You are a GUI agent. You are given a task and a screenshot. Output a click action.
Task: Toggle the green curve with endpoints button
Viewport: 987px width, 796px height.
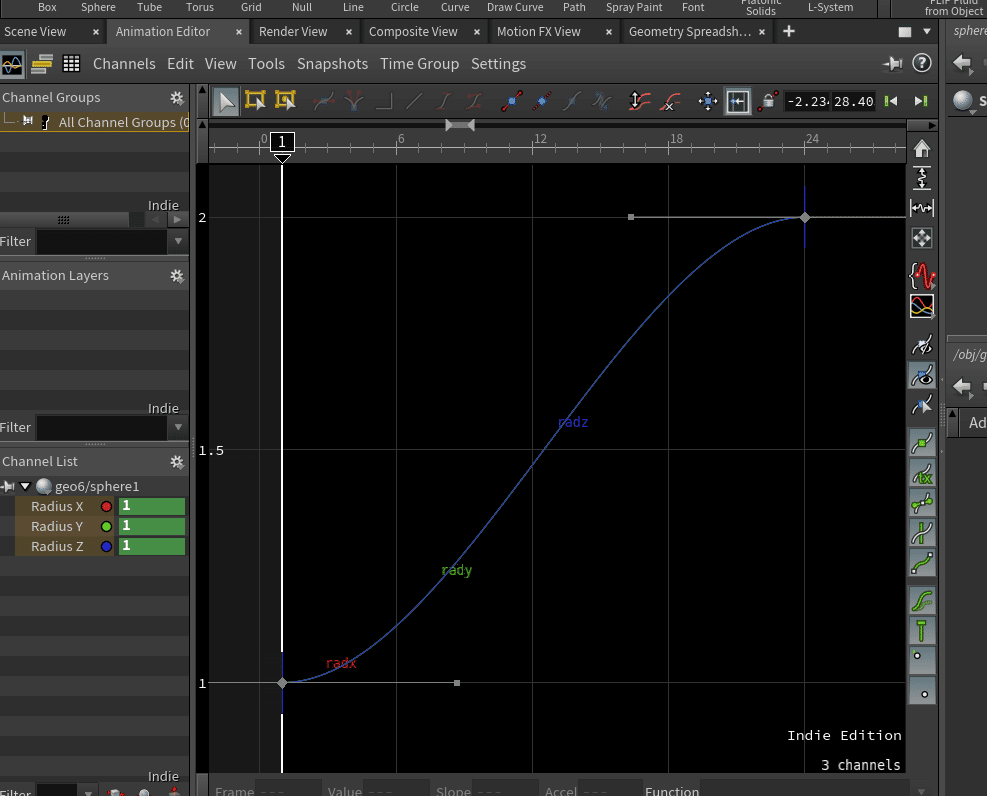(922, 564)
